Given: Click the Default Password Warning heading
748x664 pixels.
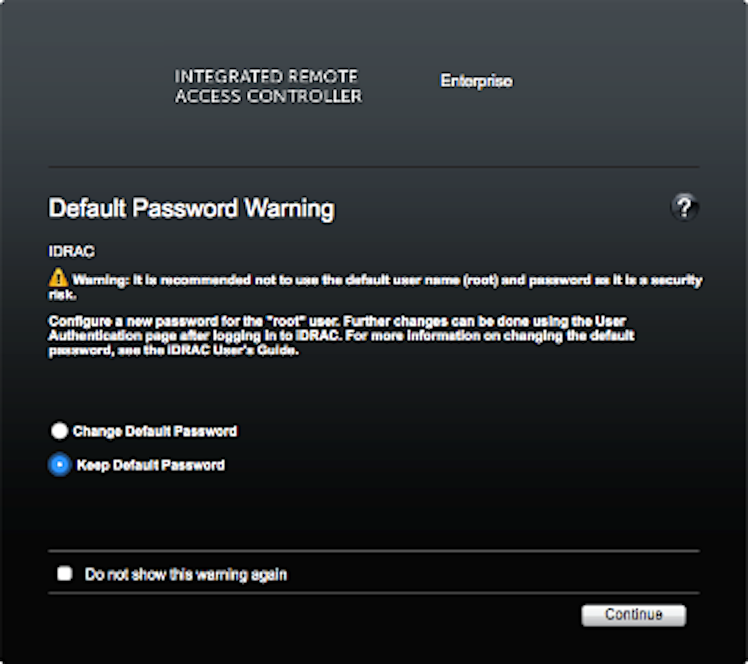Looking at the screenshot, I should point(191,209).
